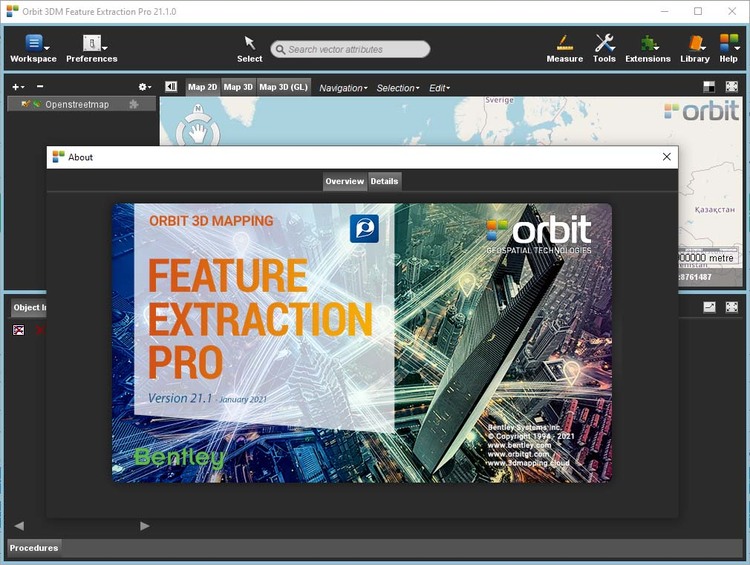Activate the Select arrow tool
The height and width of the screenshot is (565, 750).
[250, 47]
